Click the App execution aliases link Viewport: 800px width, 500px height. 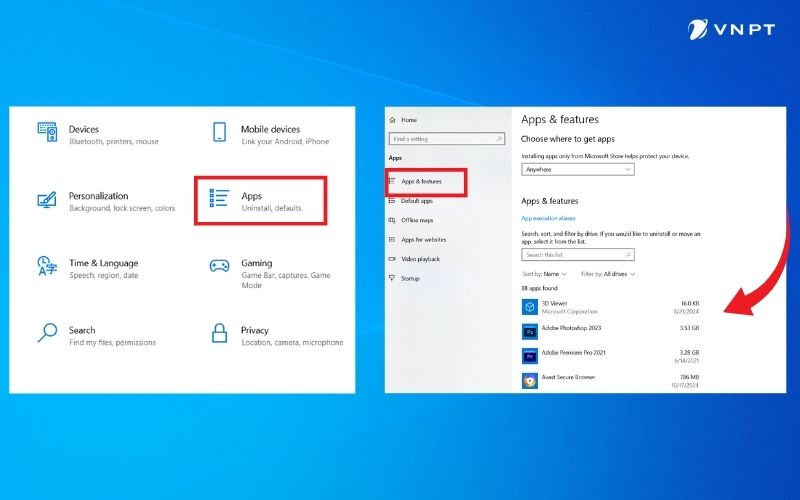click(x=550, y=218)
